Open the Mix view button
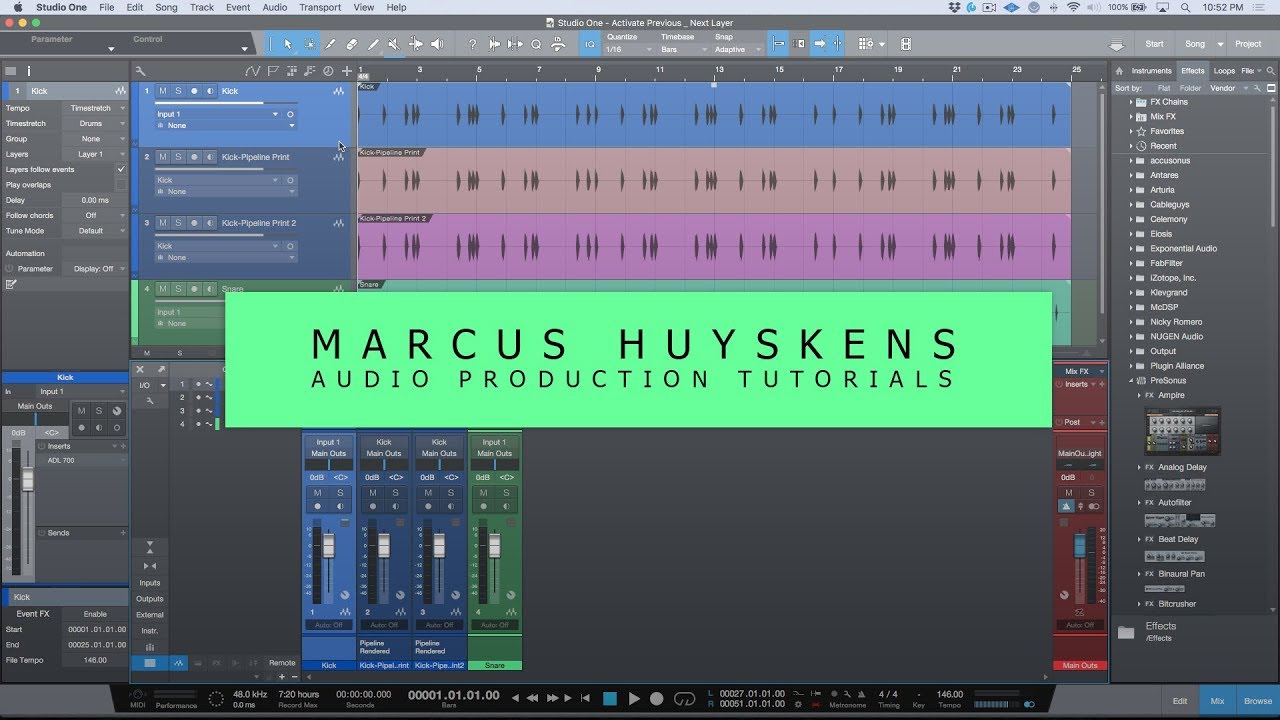1280x720 pixels. coord(1217,701)
